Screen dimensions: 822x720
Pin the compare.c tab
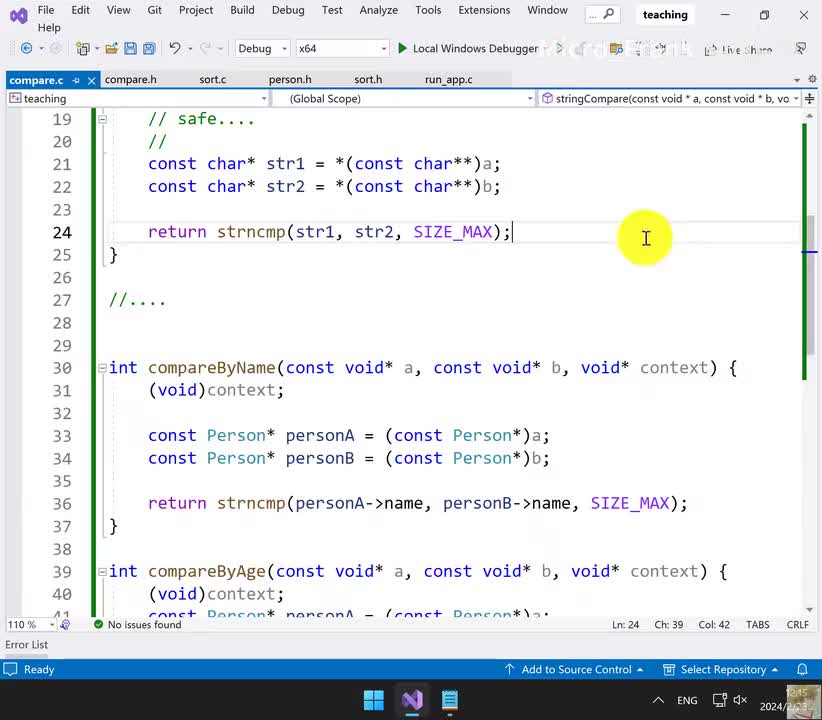76,80
